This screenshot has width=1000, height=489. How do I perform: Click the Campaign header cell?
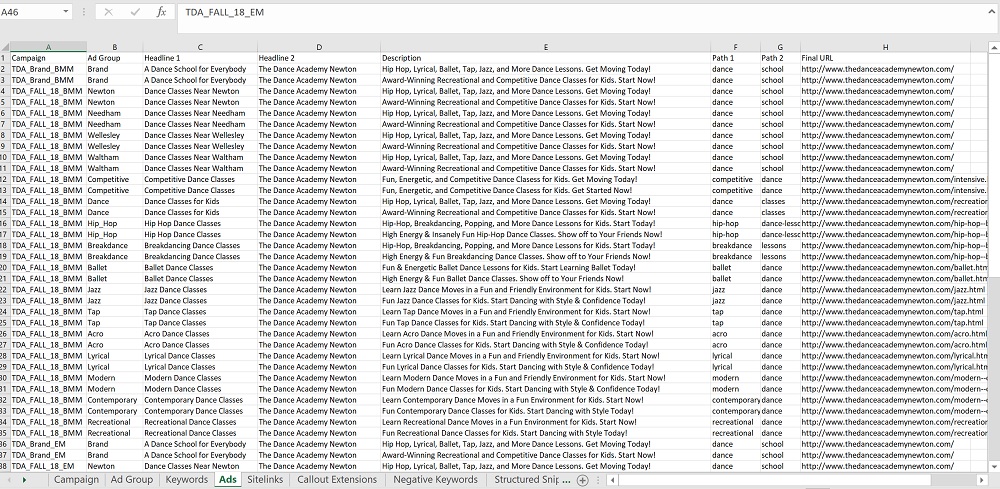pos(48,58)
